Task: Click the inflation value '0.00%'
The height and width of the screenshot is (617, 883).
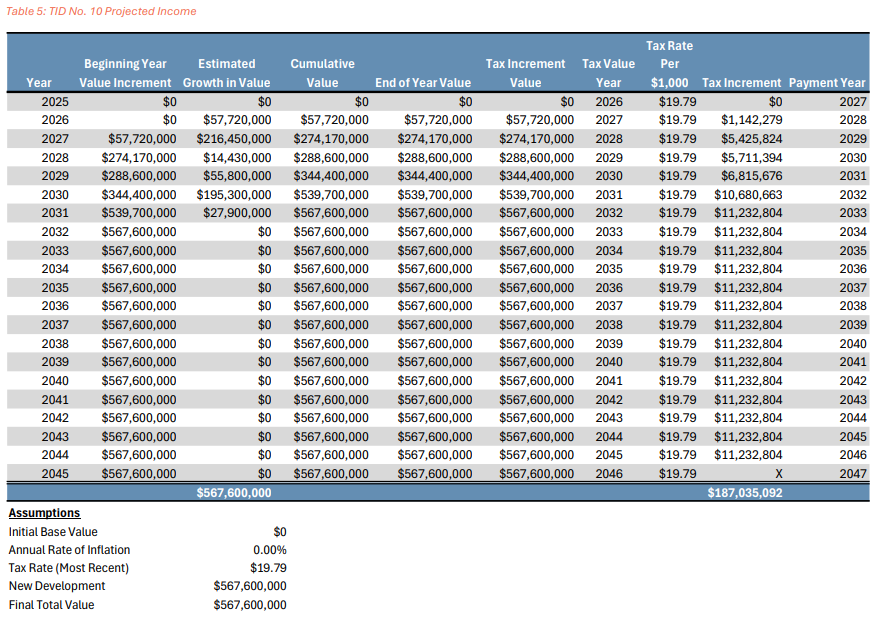Action: pyautogui.click(x=270, y=550)
